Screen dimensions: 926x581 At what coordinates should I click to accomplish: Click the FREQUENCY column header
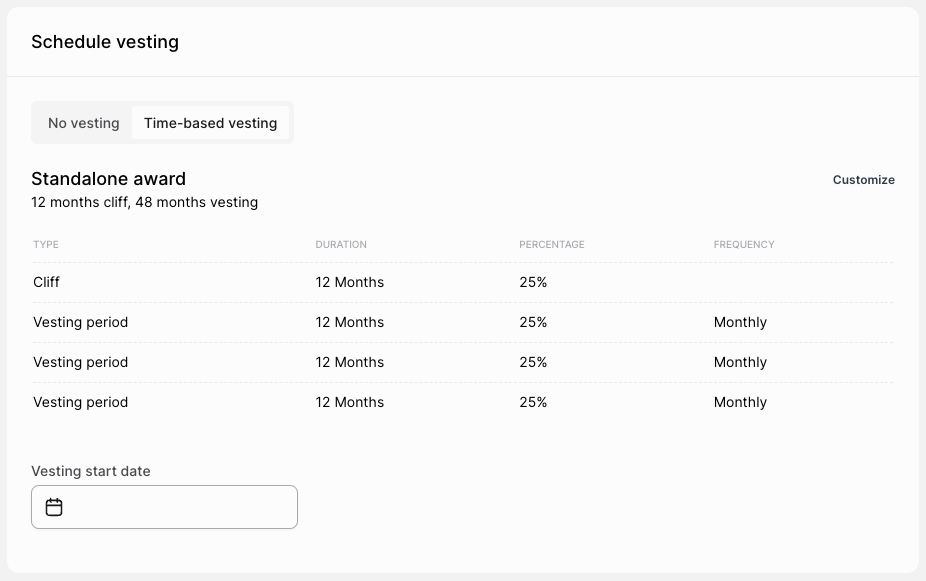(x=744, y=244)
